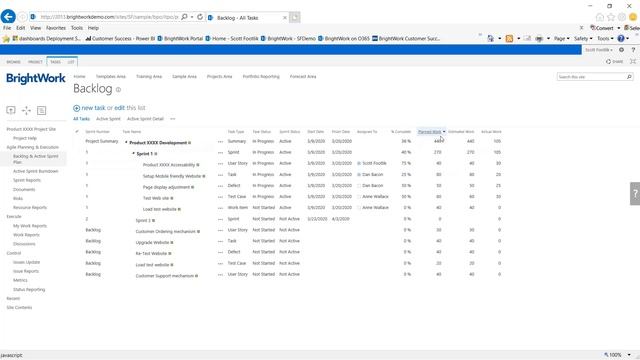
Task: Click presence box beside Anne Wallace Test Case row
Action: [x=359, y=197]
